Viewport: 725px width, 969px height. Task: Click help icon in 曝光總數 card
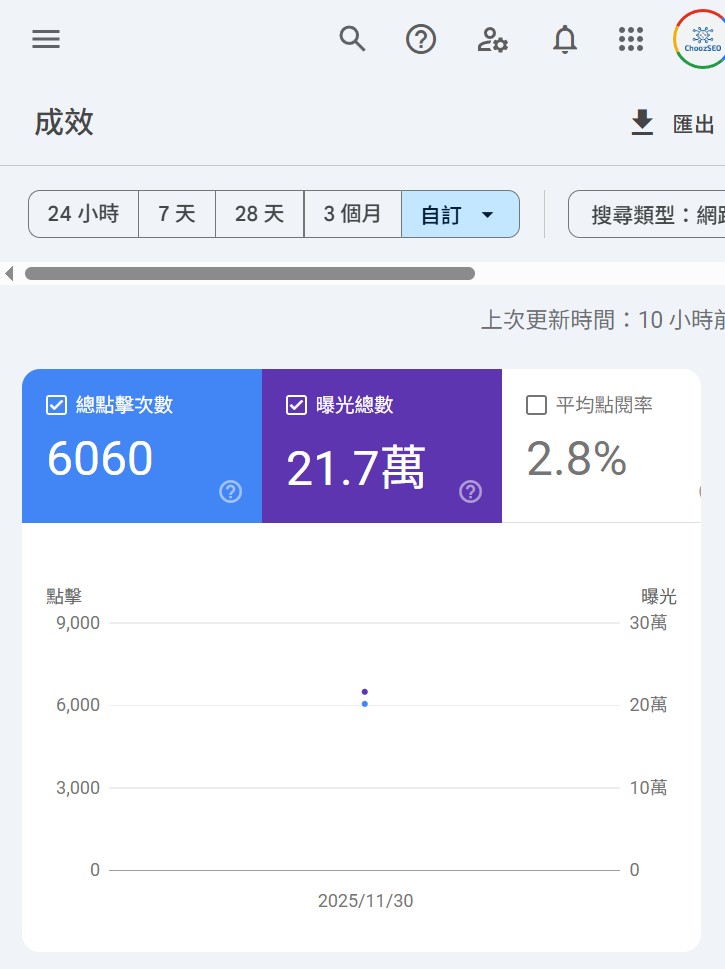[x=470, y=491]
